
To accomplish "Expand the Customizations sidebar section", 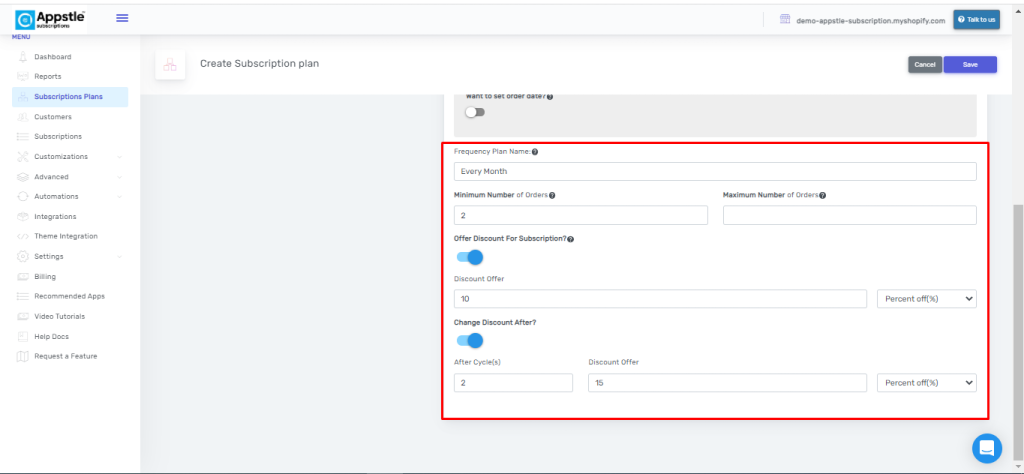I will (x=119, y=157).
